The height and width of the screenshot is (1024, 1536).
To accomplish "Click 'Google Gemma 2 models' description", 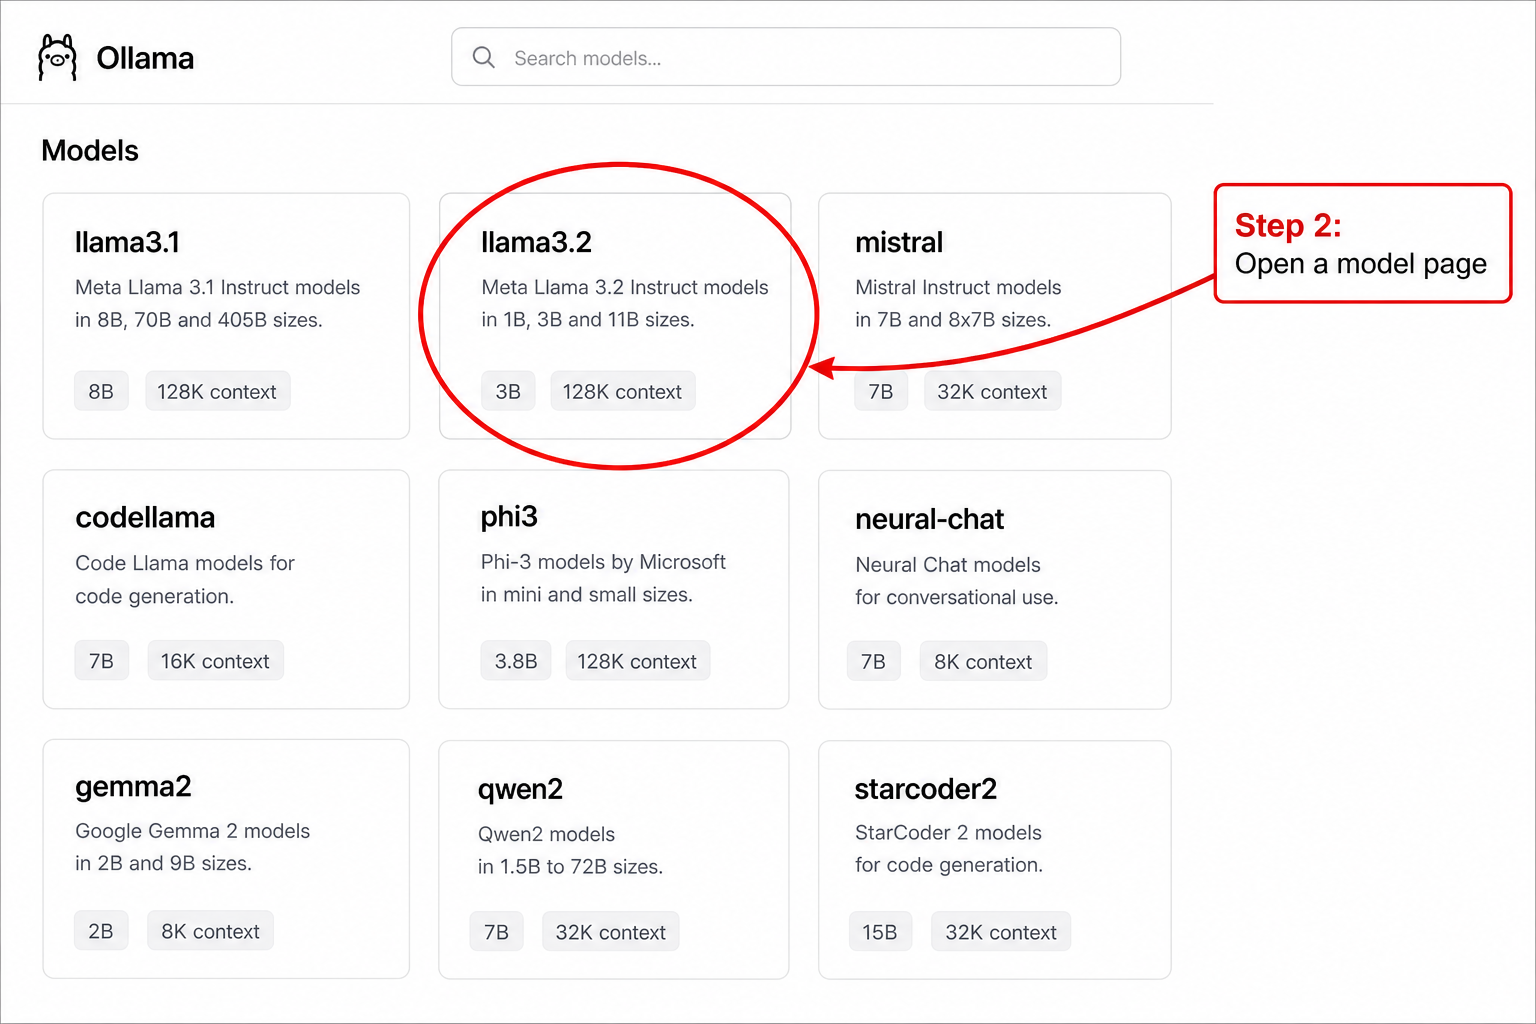I will 193,831.
